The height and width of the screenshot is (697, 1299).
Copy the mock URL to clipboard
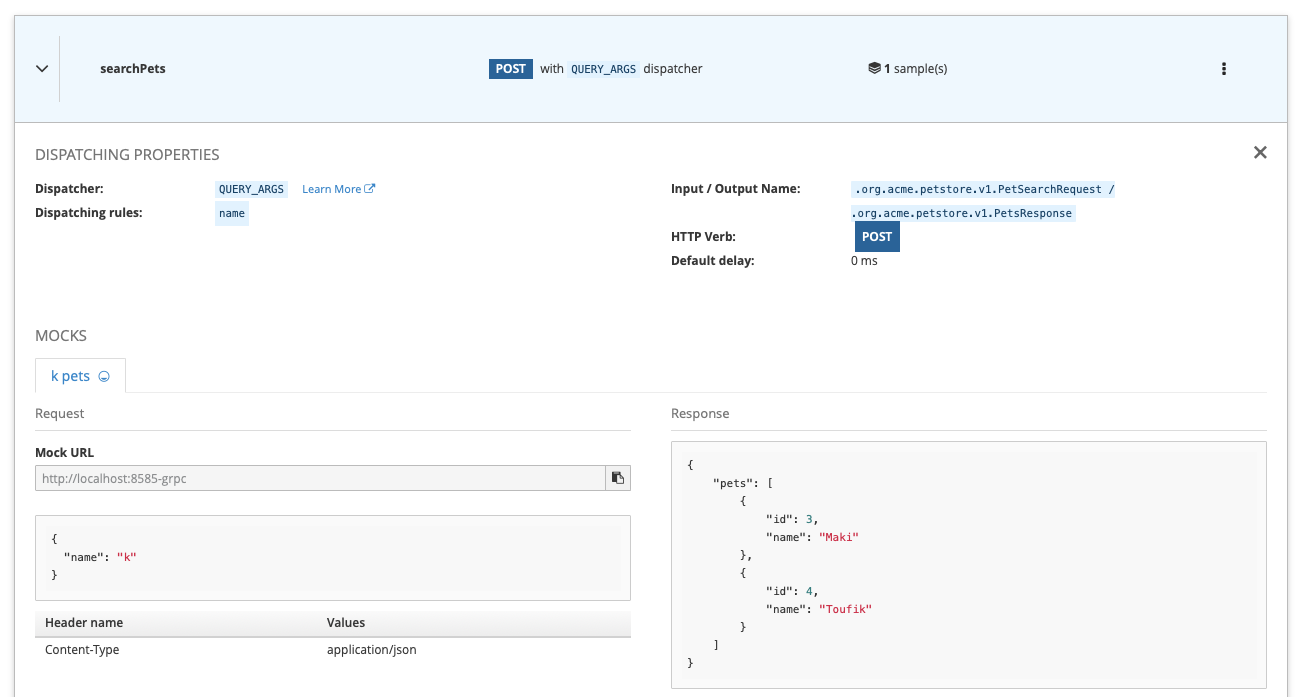[618, 479]
